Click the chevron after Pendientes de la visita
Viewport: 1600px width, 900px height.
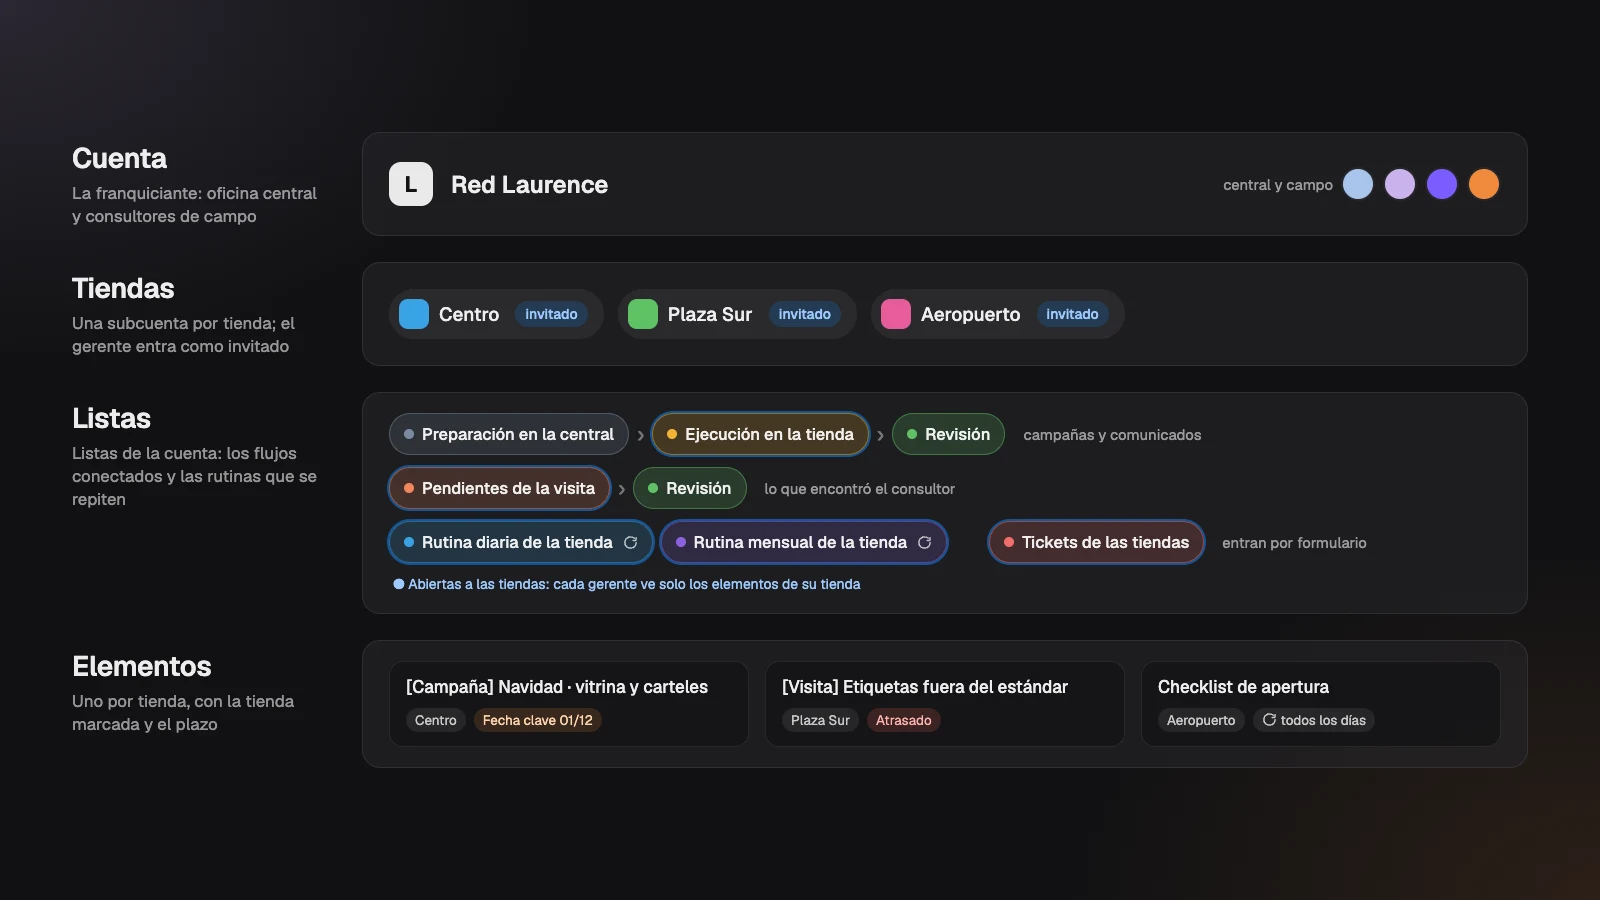[622, 489]
